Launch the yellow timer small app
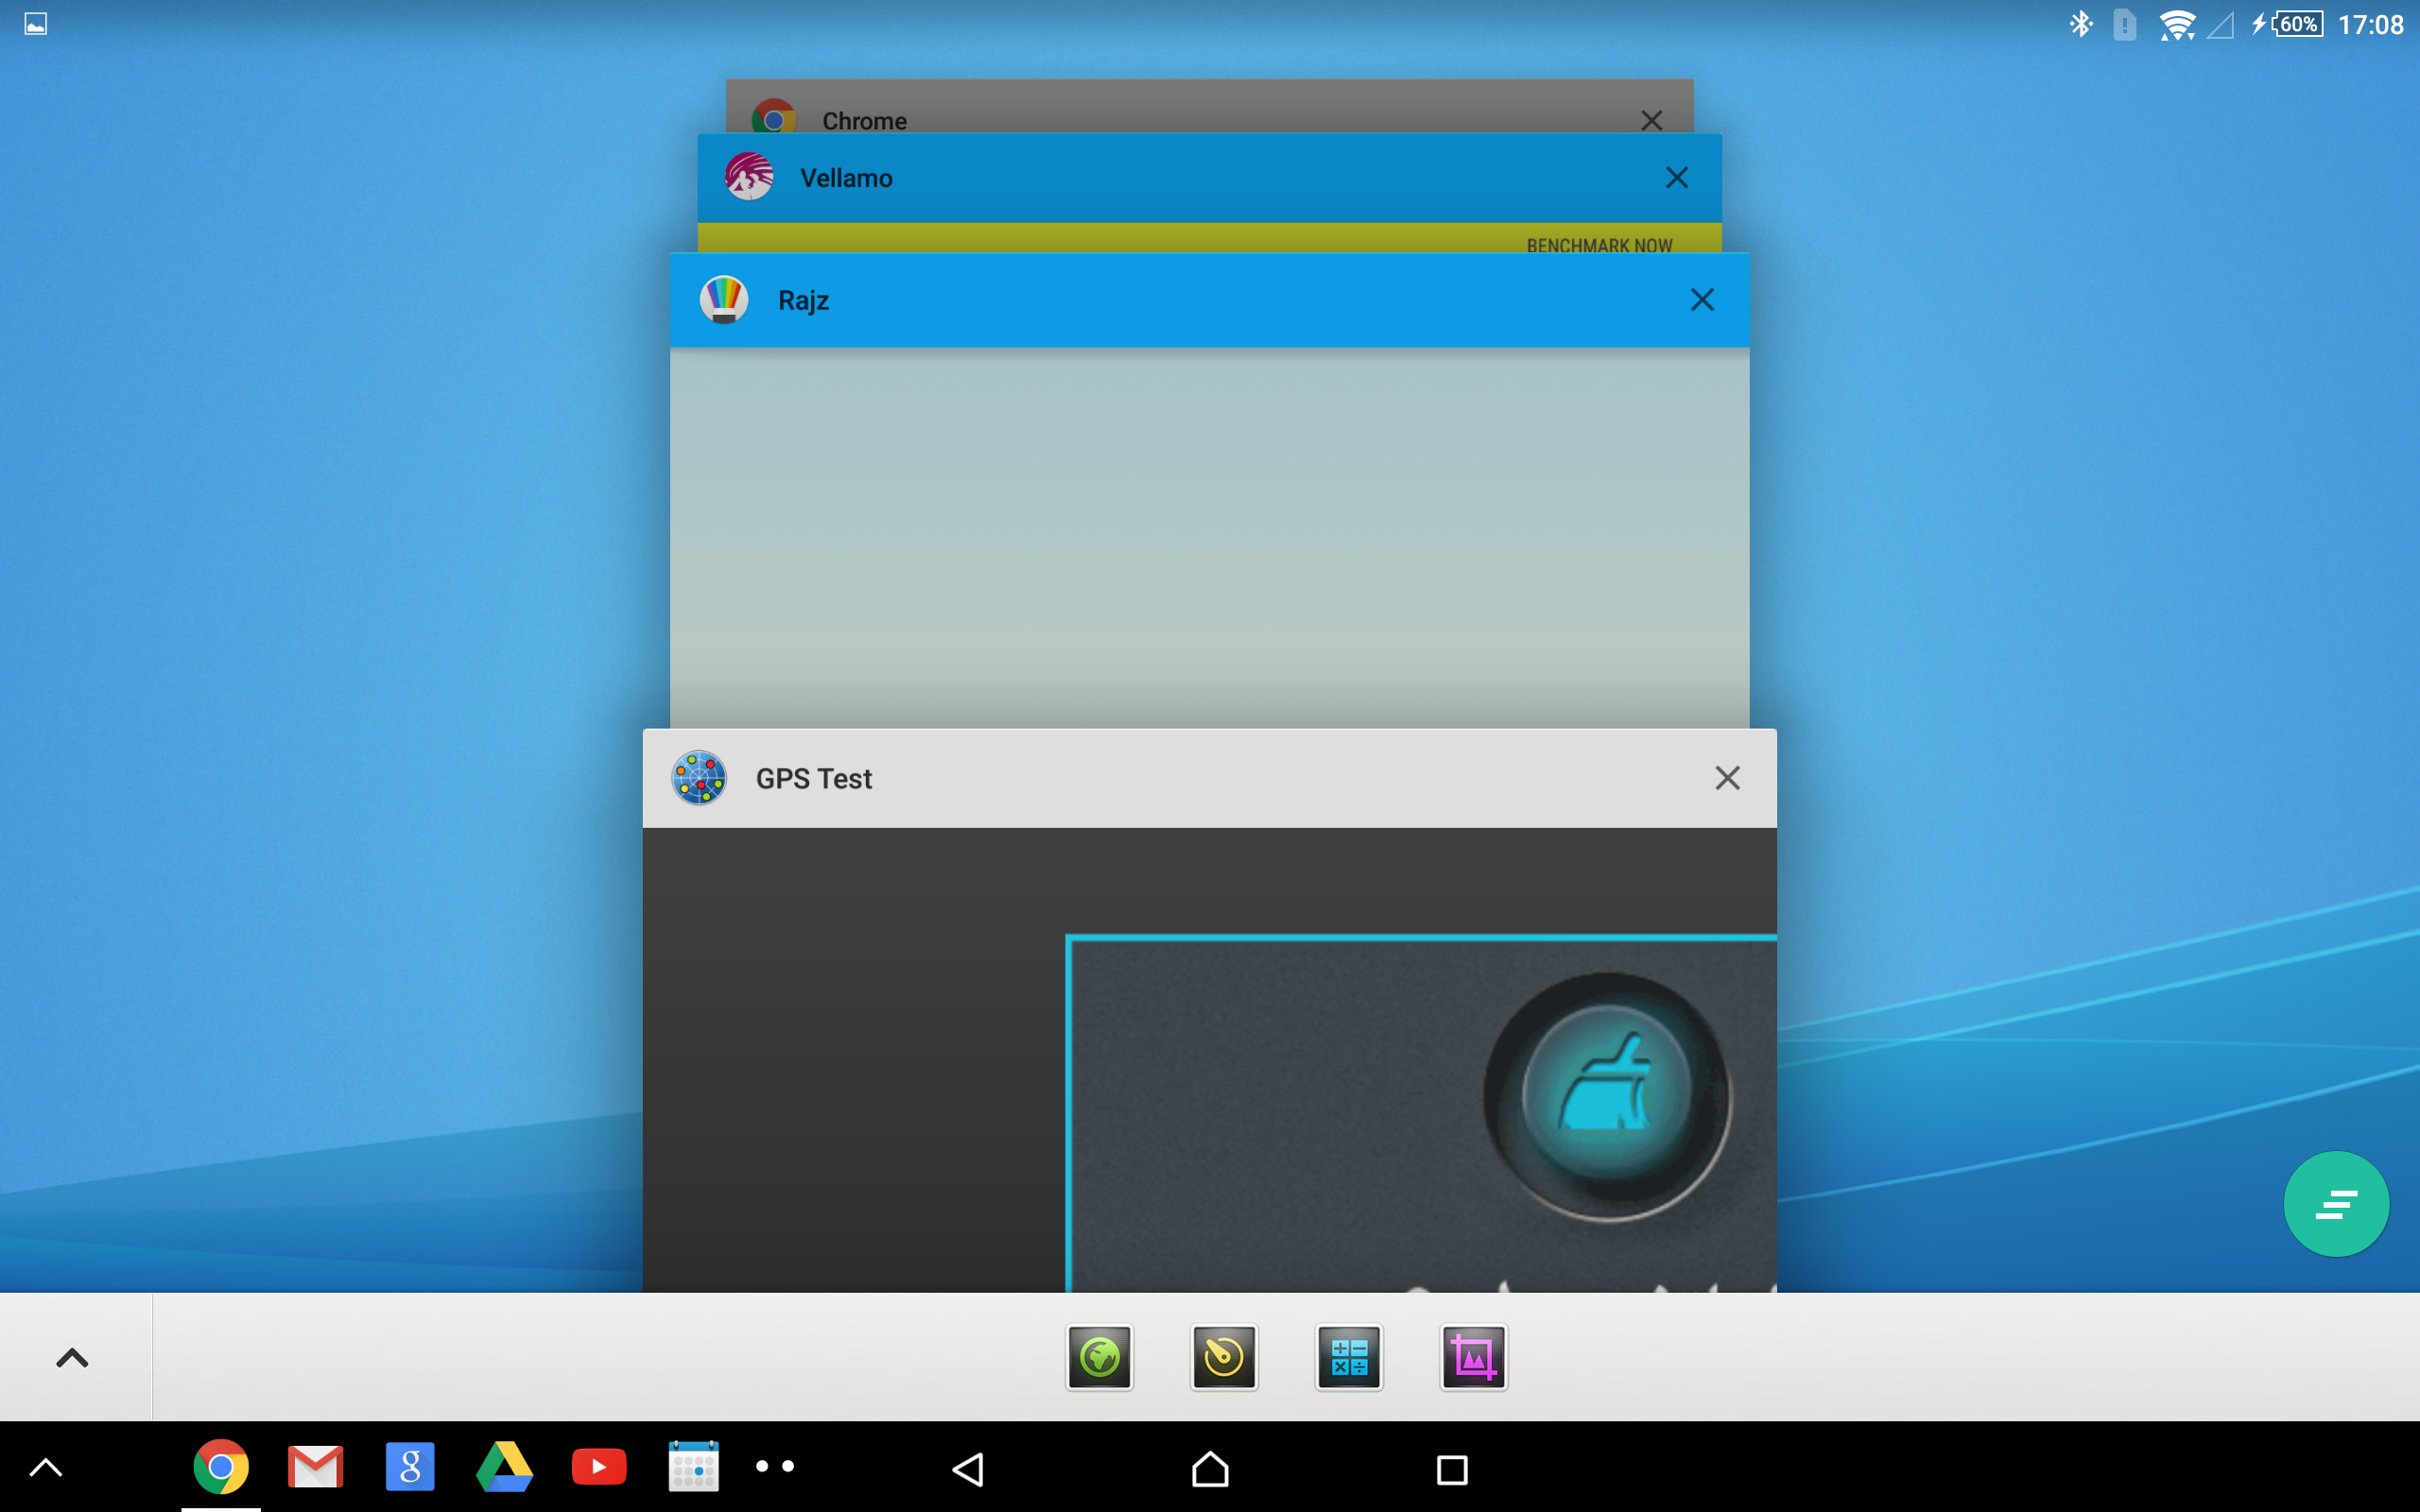This screenshot has width=2420, height=1512. tap(1224, 1357)
